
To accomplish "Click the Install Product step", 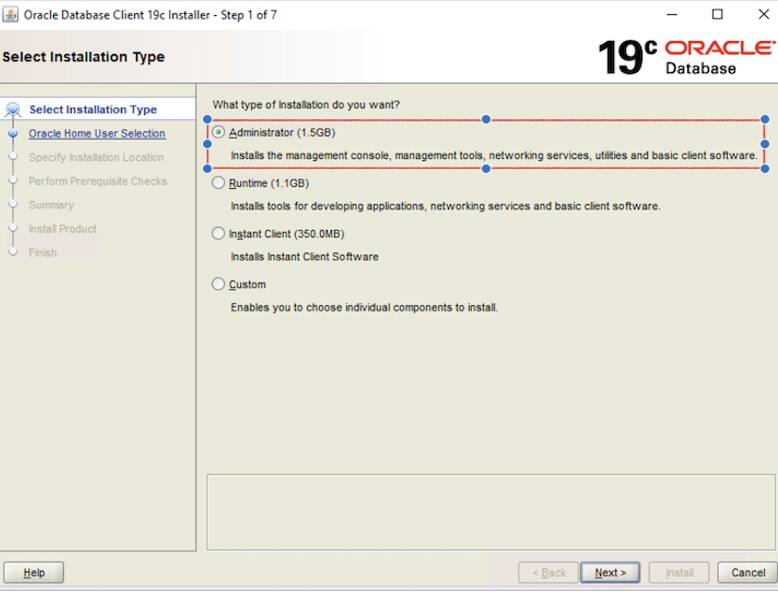I will pyautogui.click(x=63, y=229).
